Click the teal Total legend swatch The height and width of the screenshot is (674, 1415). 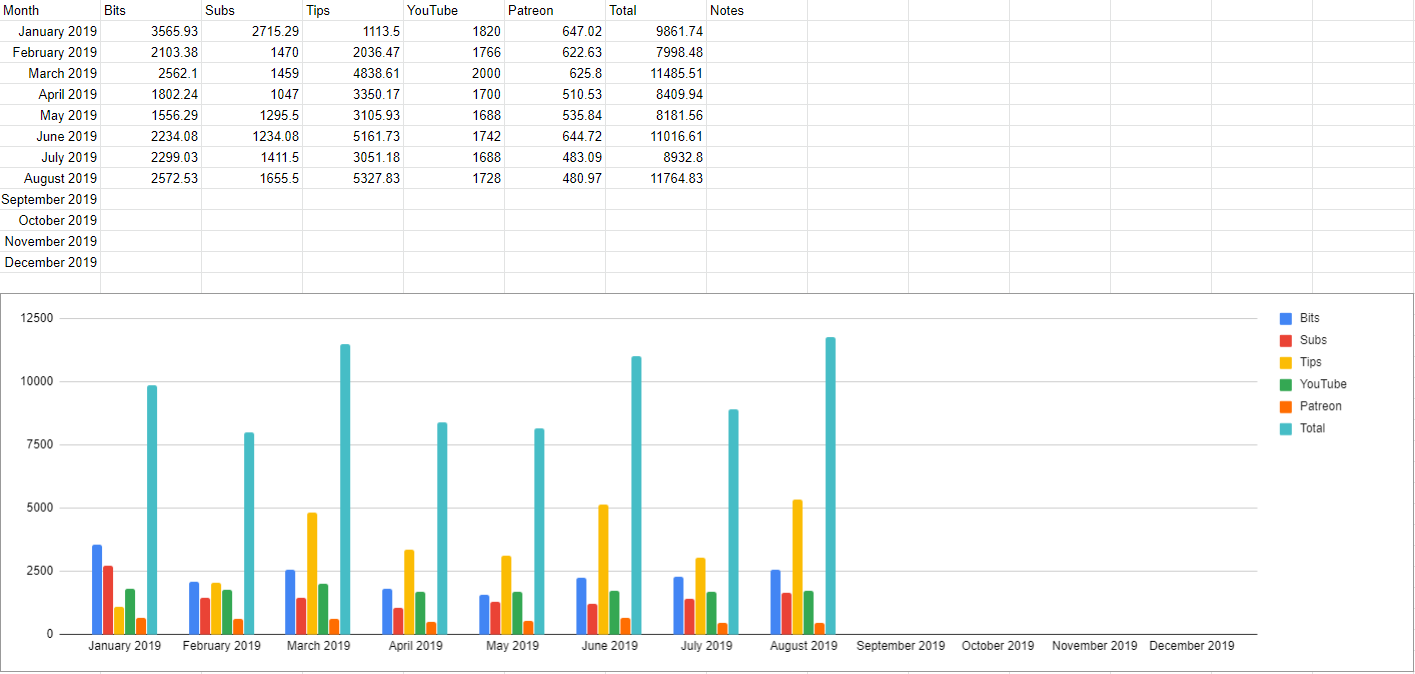1286,429
